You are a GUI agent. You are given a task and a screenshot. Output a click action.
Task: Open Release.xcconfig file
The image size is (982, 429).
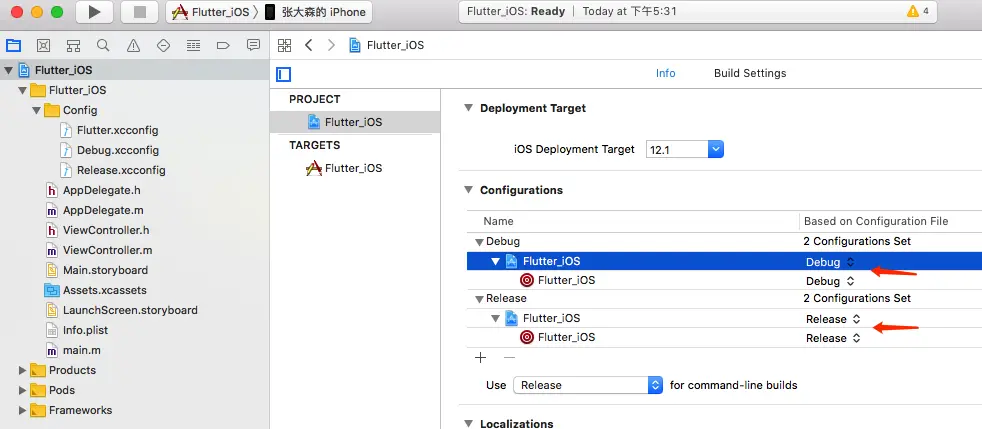pos(121,170)
